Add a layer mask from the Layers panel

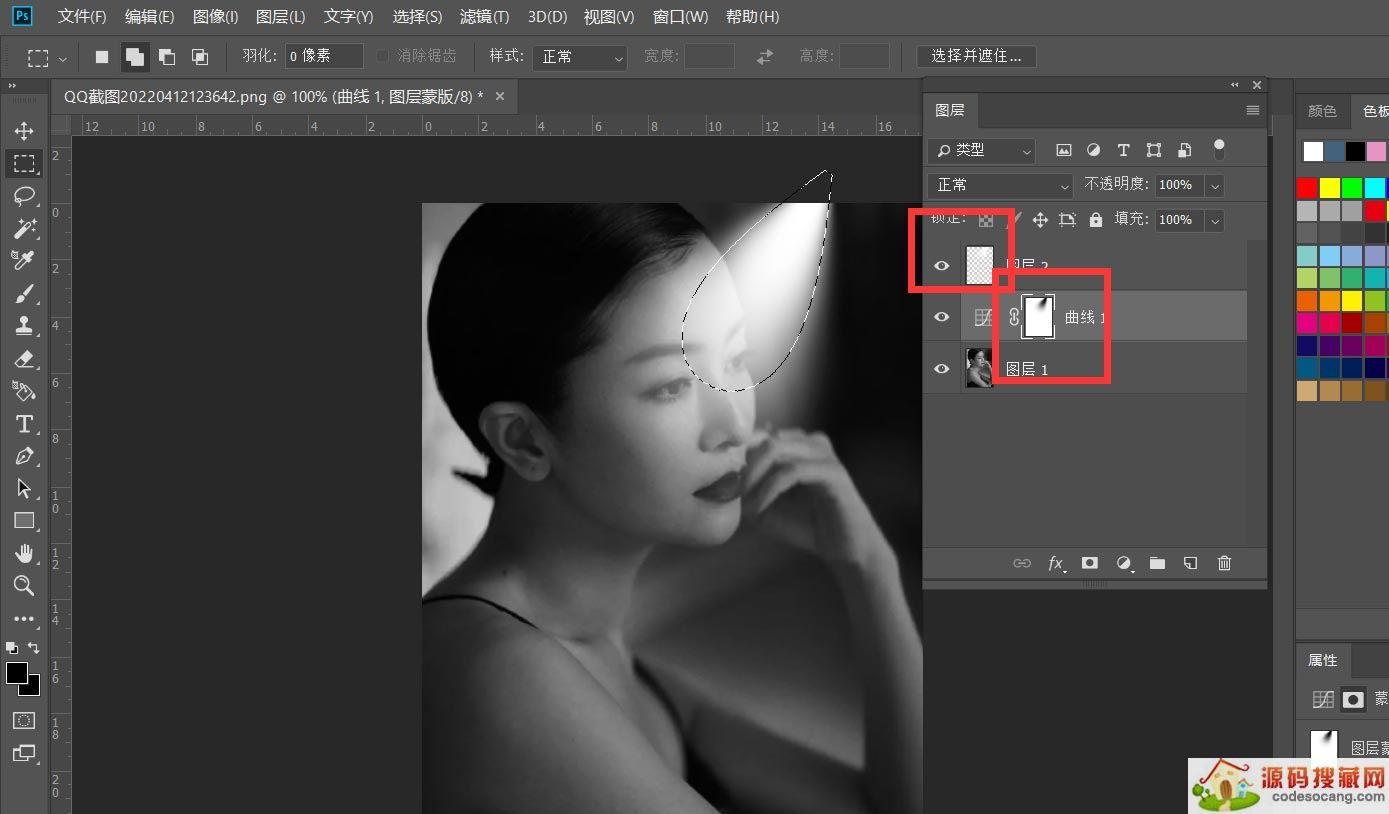point(1089,563)
